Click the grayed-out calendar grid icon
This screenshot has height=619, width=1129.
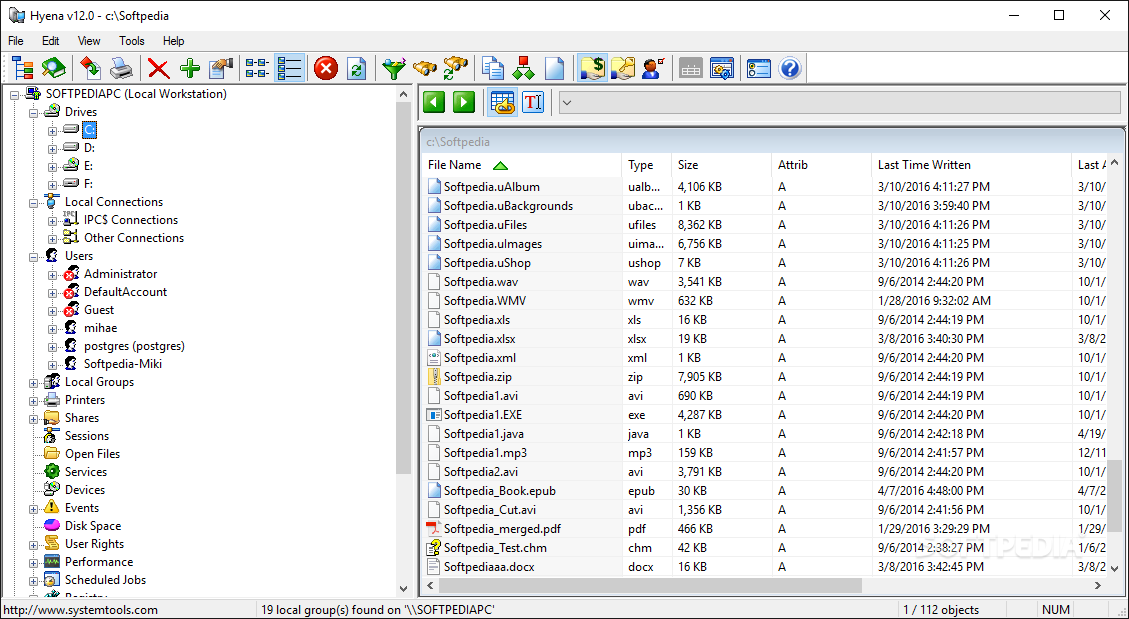tap(691, 69)
